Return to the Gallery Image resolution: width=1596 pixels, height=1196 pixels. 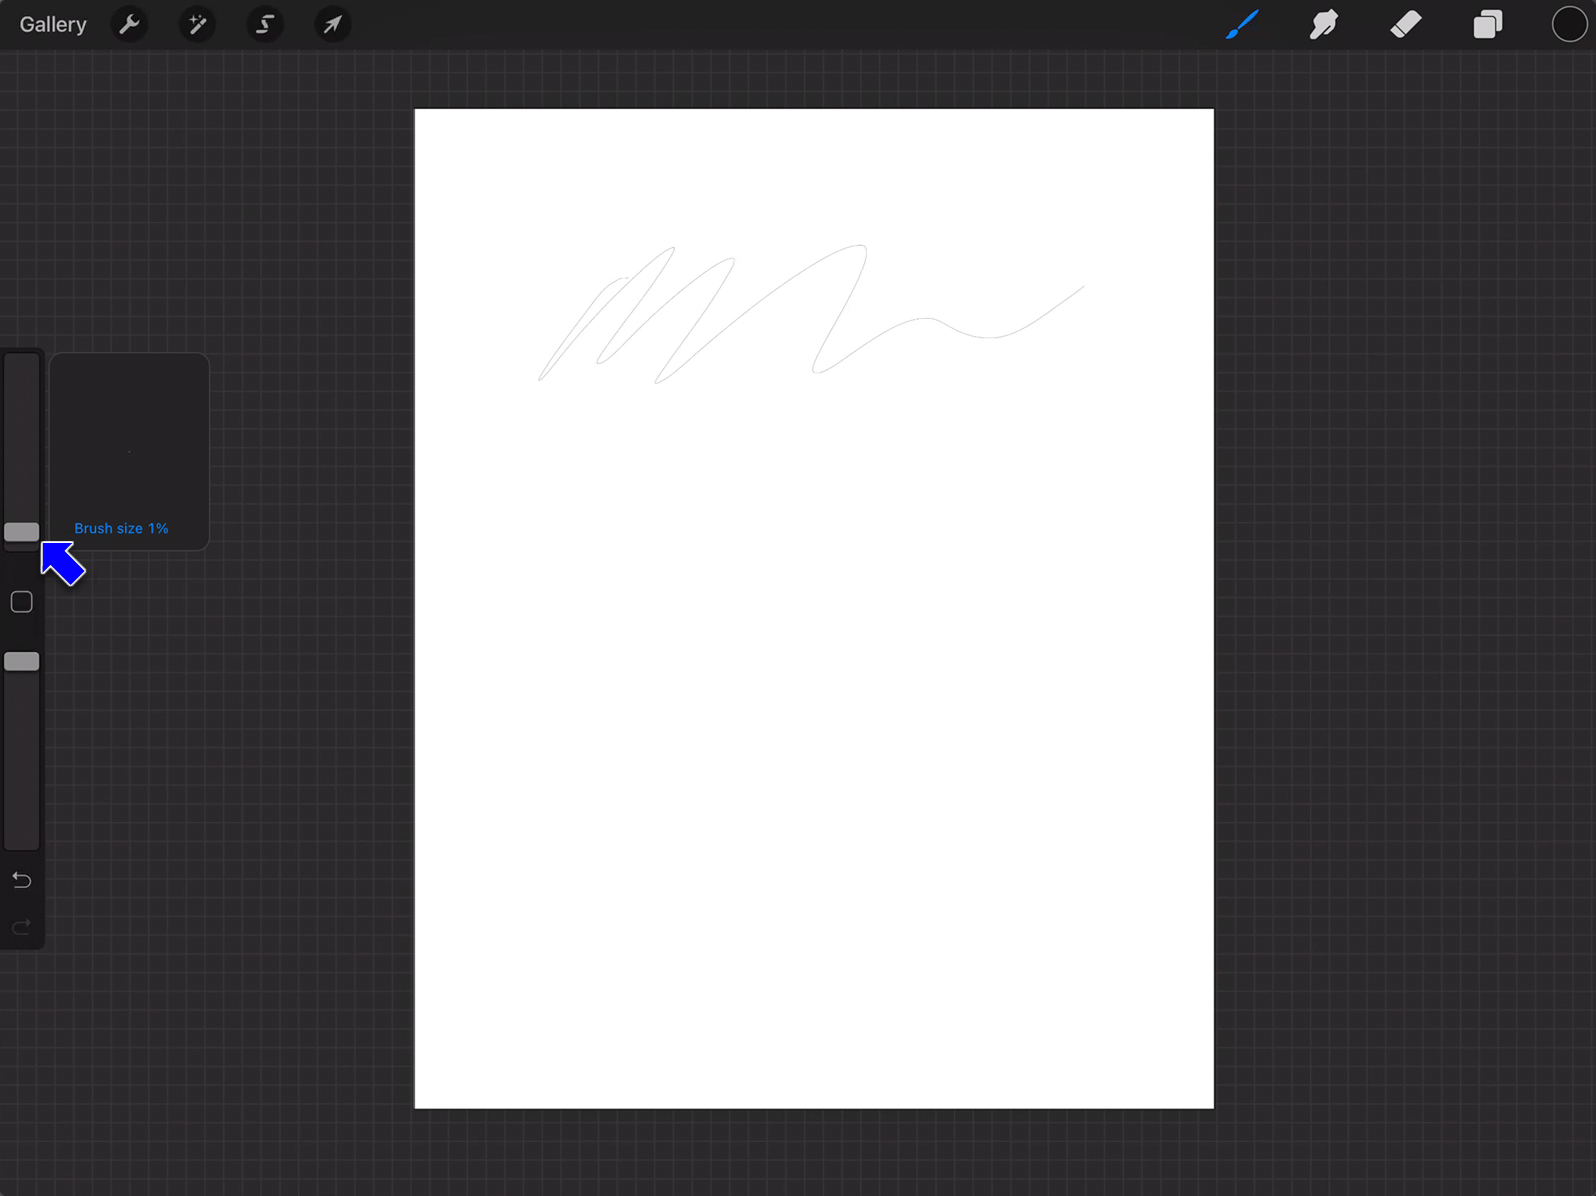[53, 24]
